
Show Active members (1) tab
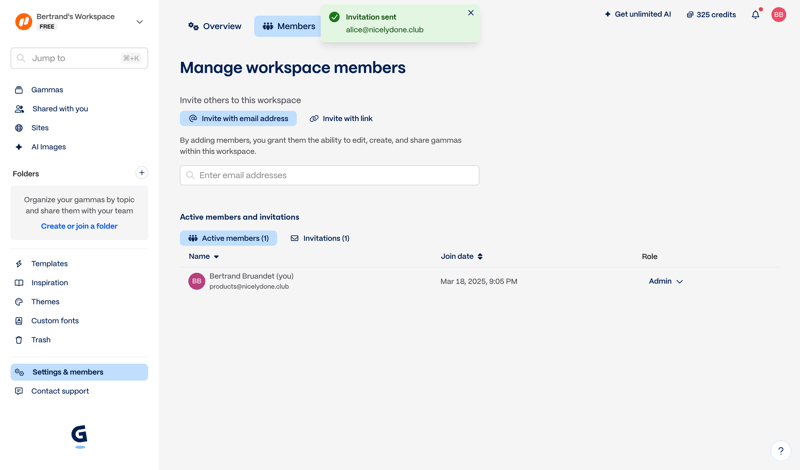point(229,238)
